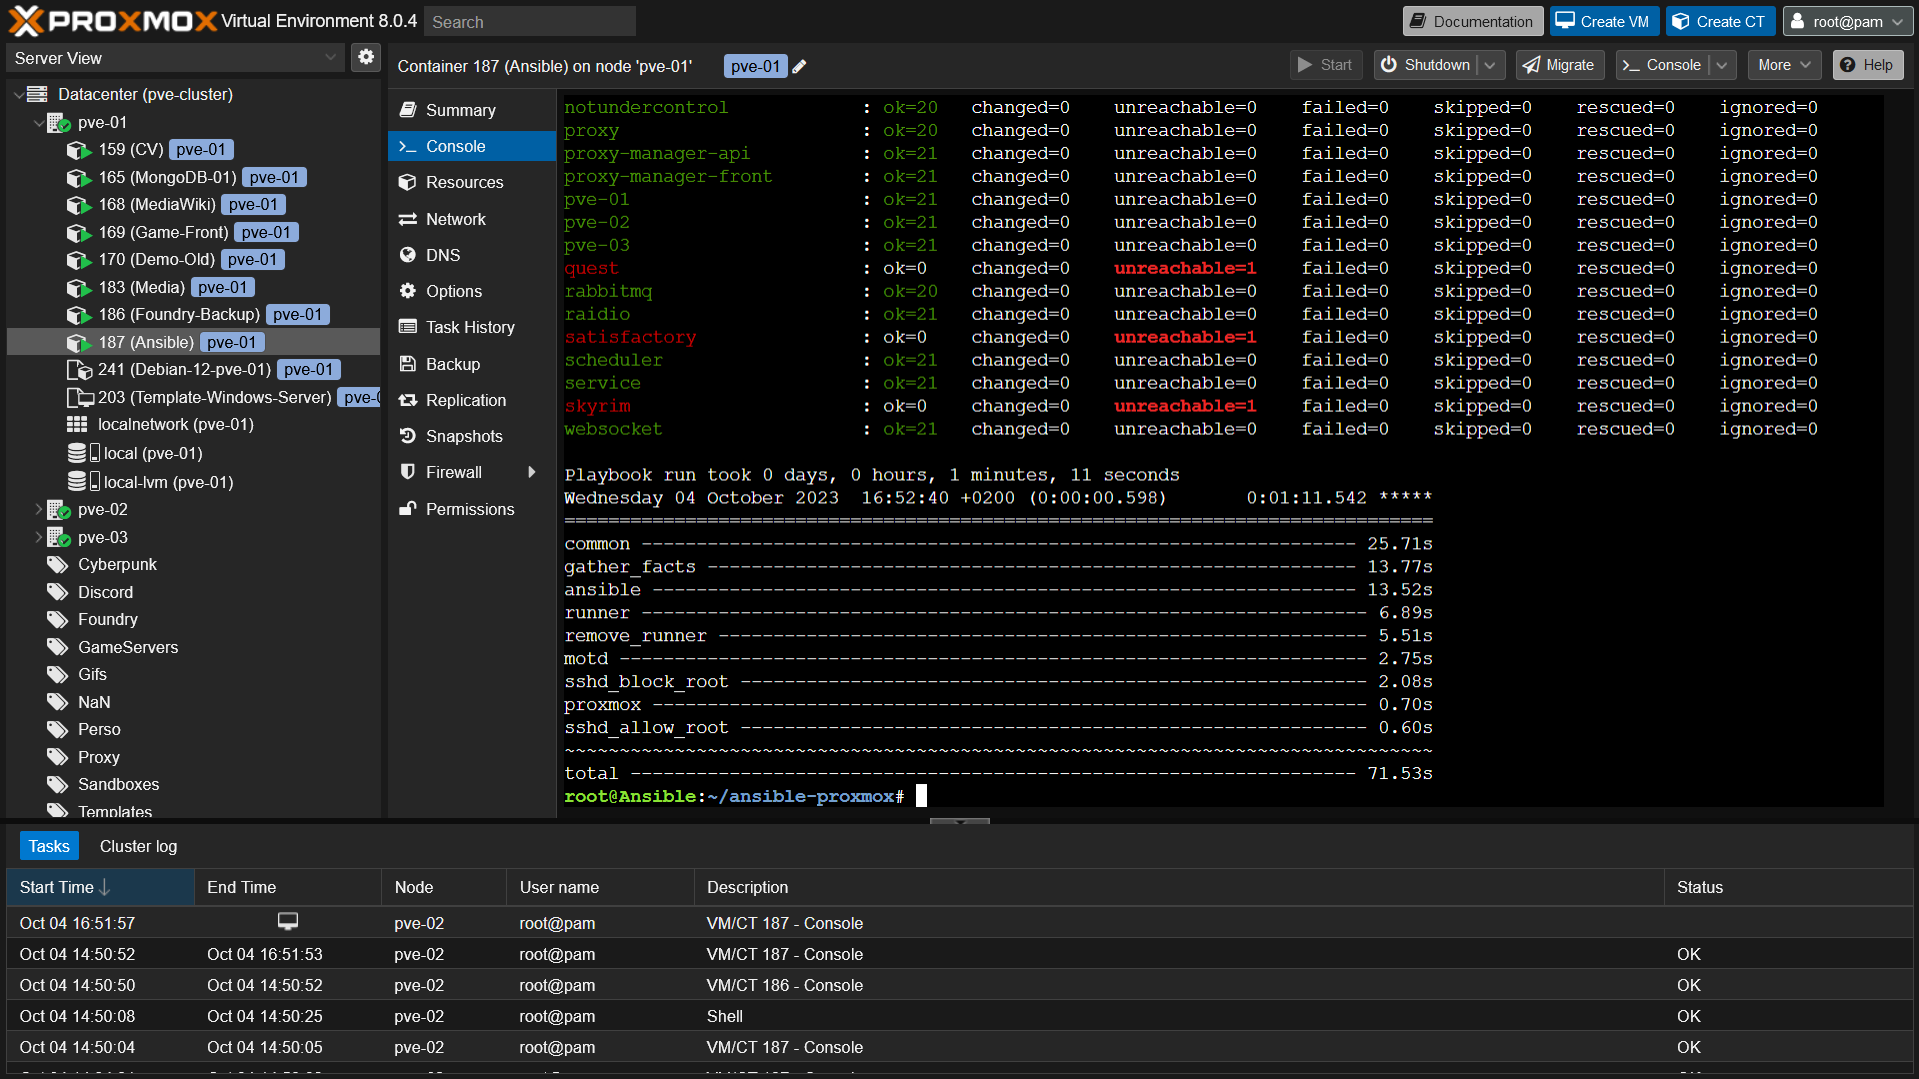
Task: Click the Shutdown button
Action: (x=1426, y=65)
